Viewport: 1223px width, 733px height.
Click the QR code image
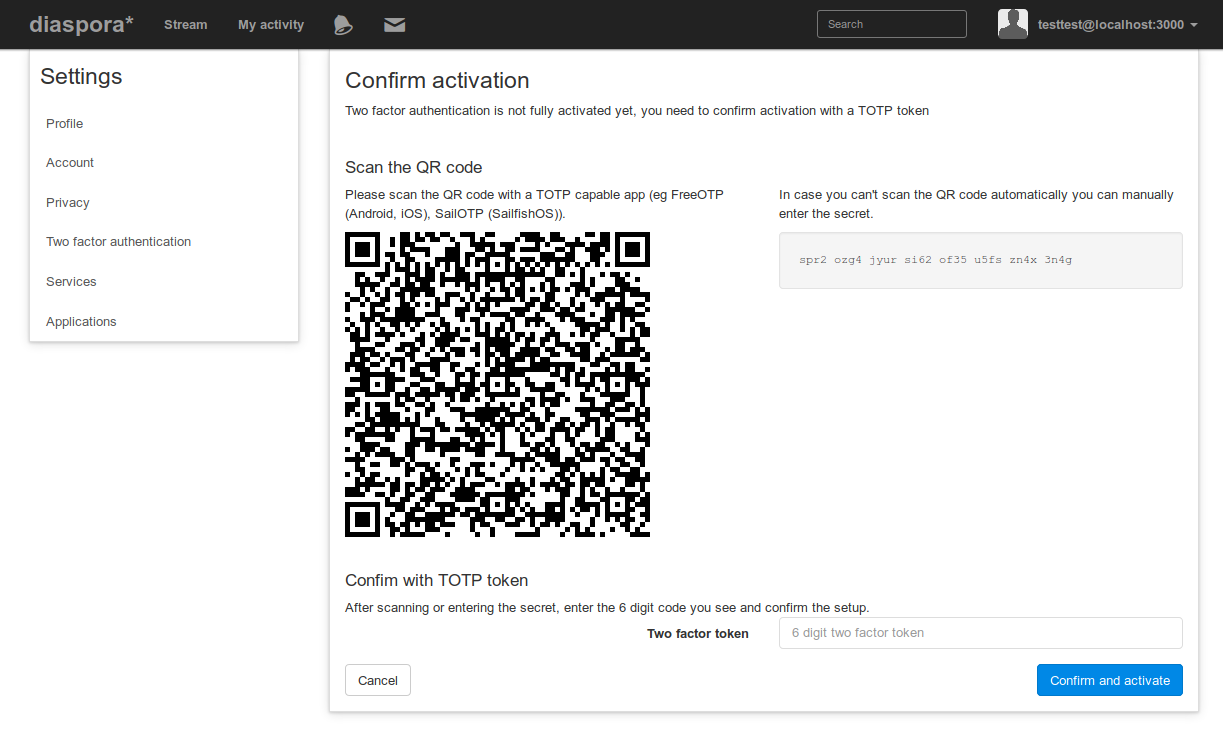(x=497, y=385)
